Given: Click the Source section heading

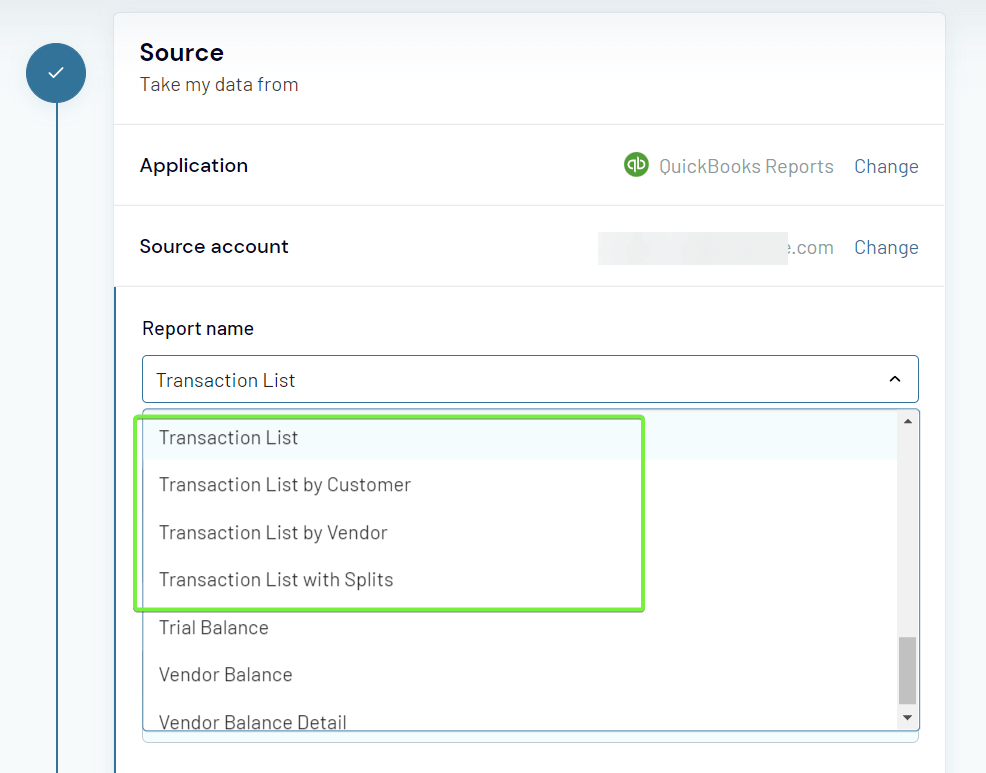Looking at the screenshot, I should [x=182, y=52].
